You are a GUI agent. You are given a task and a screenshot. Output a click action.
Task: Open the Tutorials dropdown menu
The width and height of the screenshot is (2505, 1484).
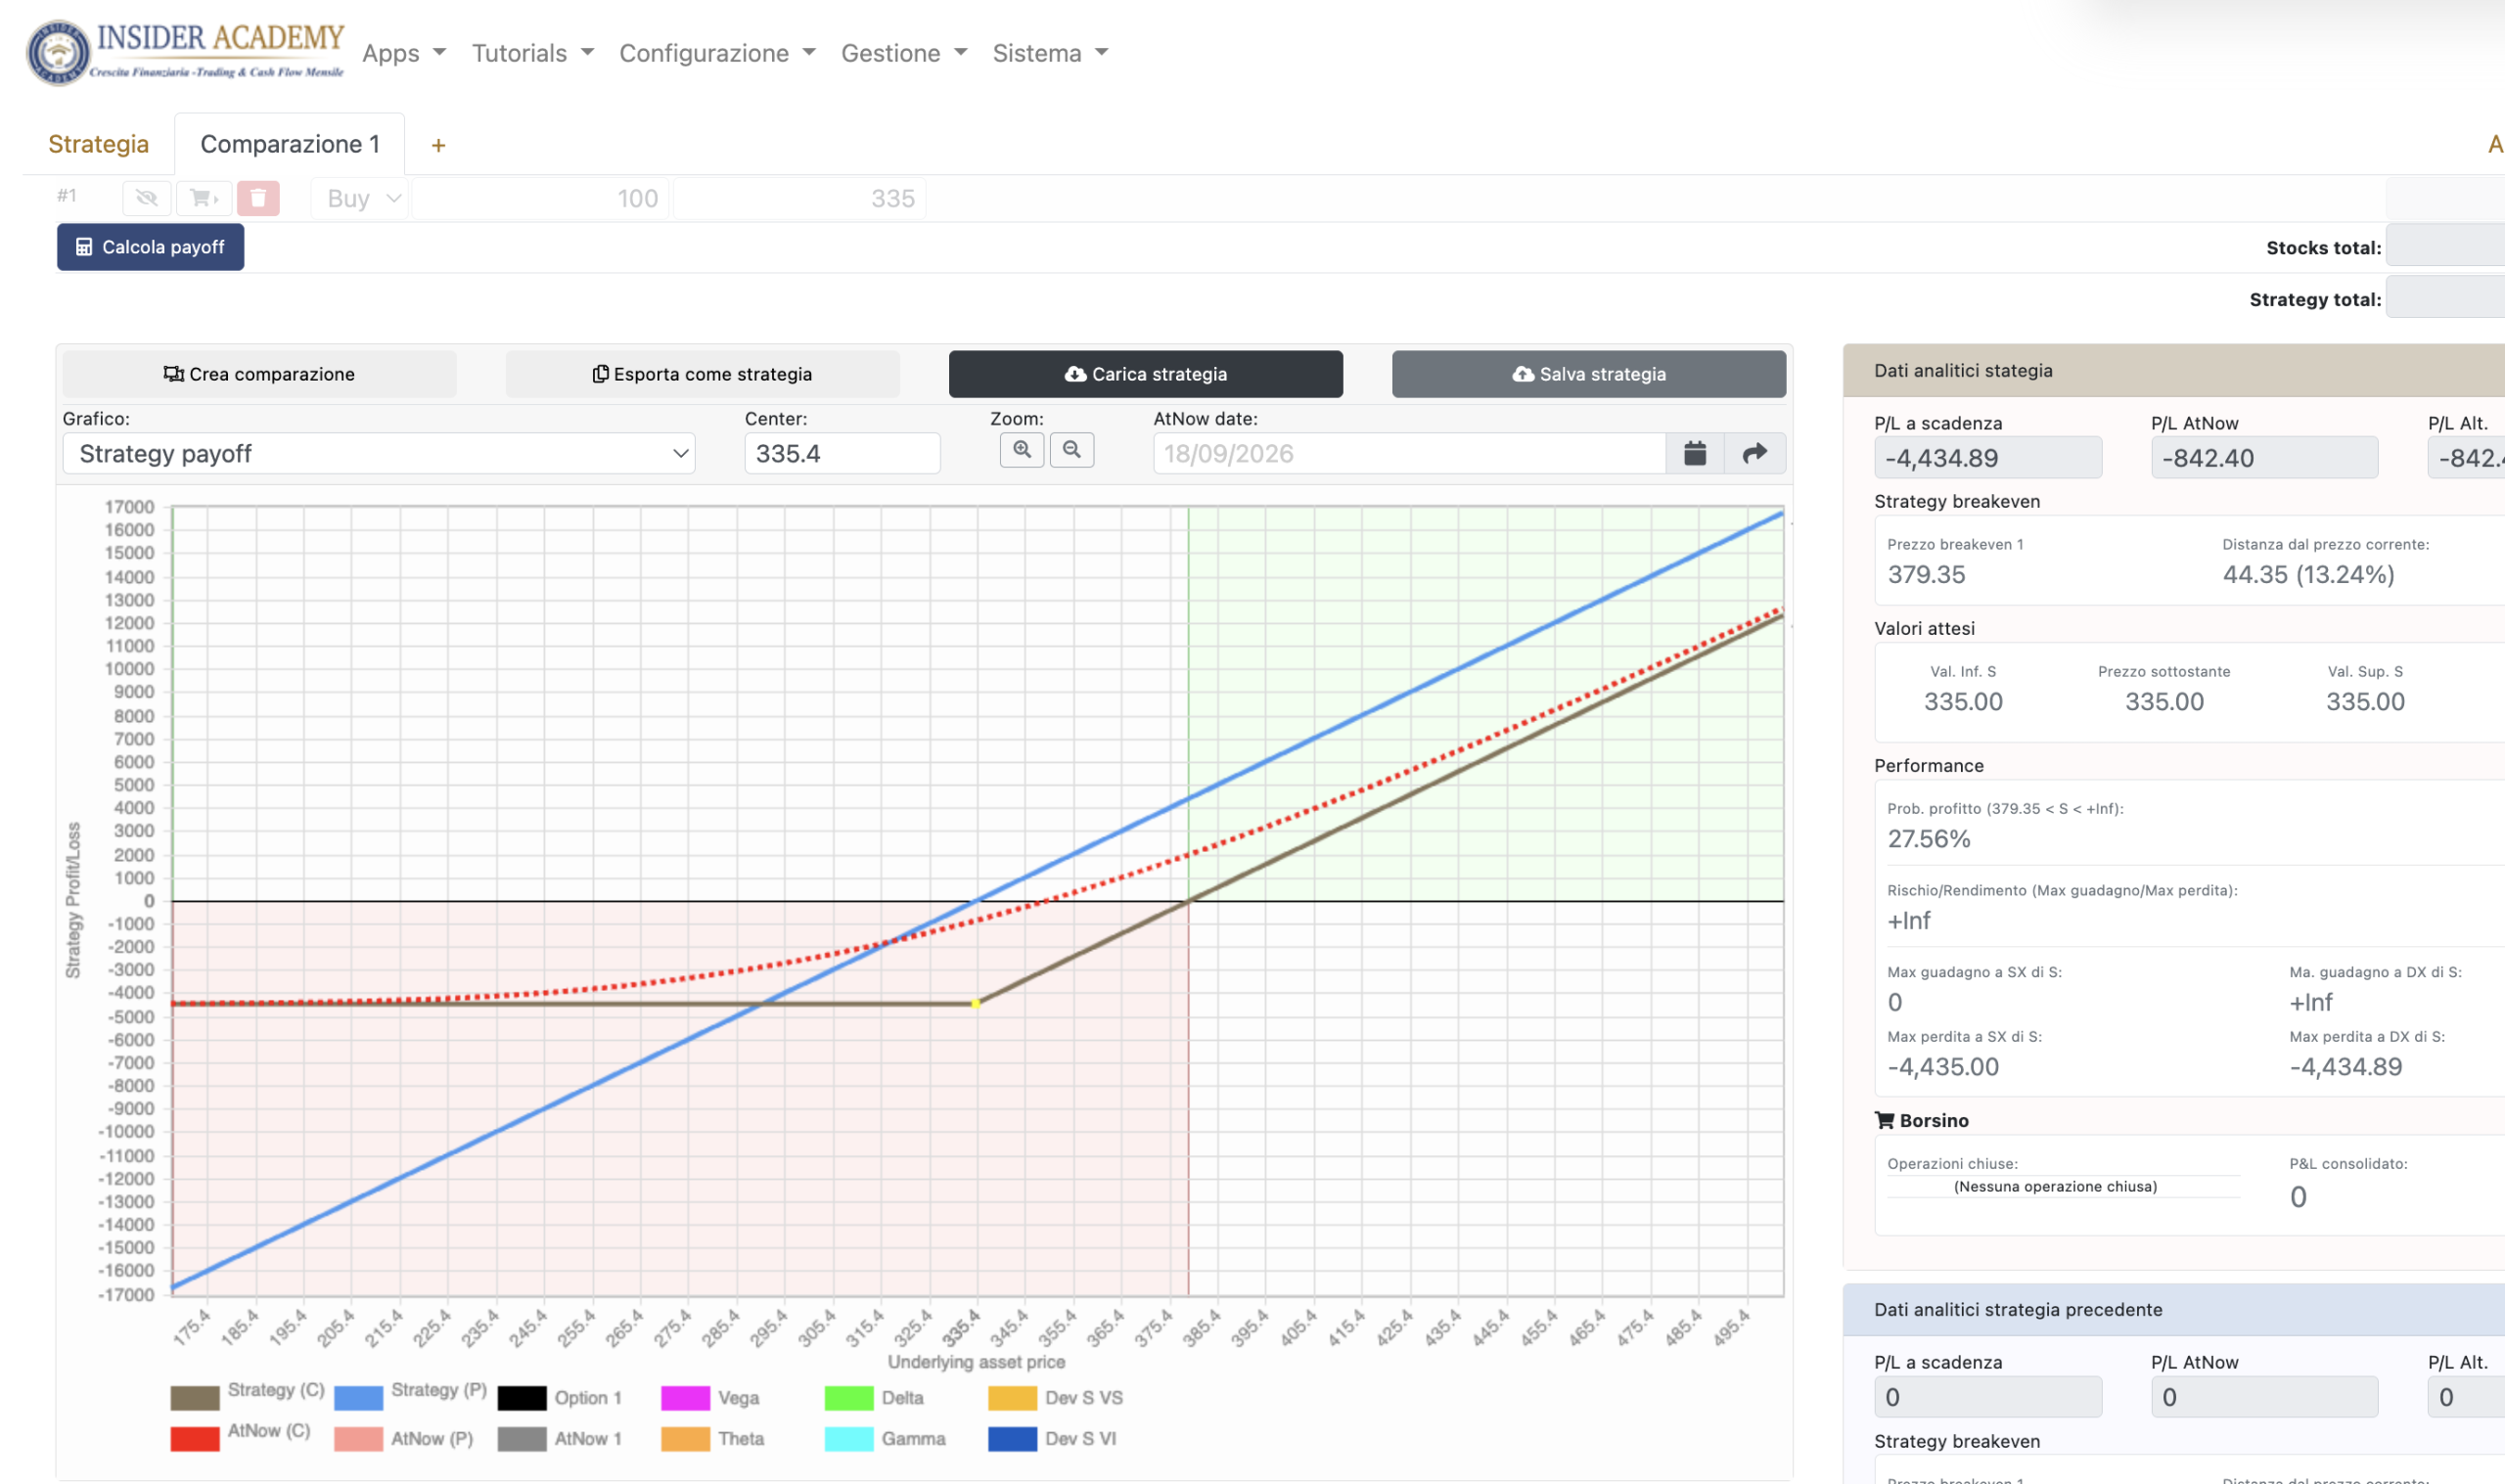pos(533,53)
